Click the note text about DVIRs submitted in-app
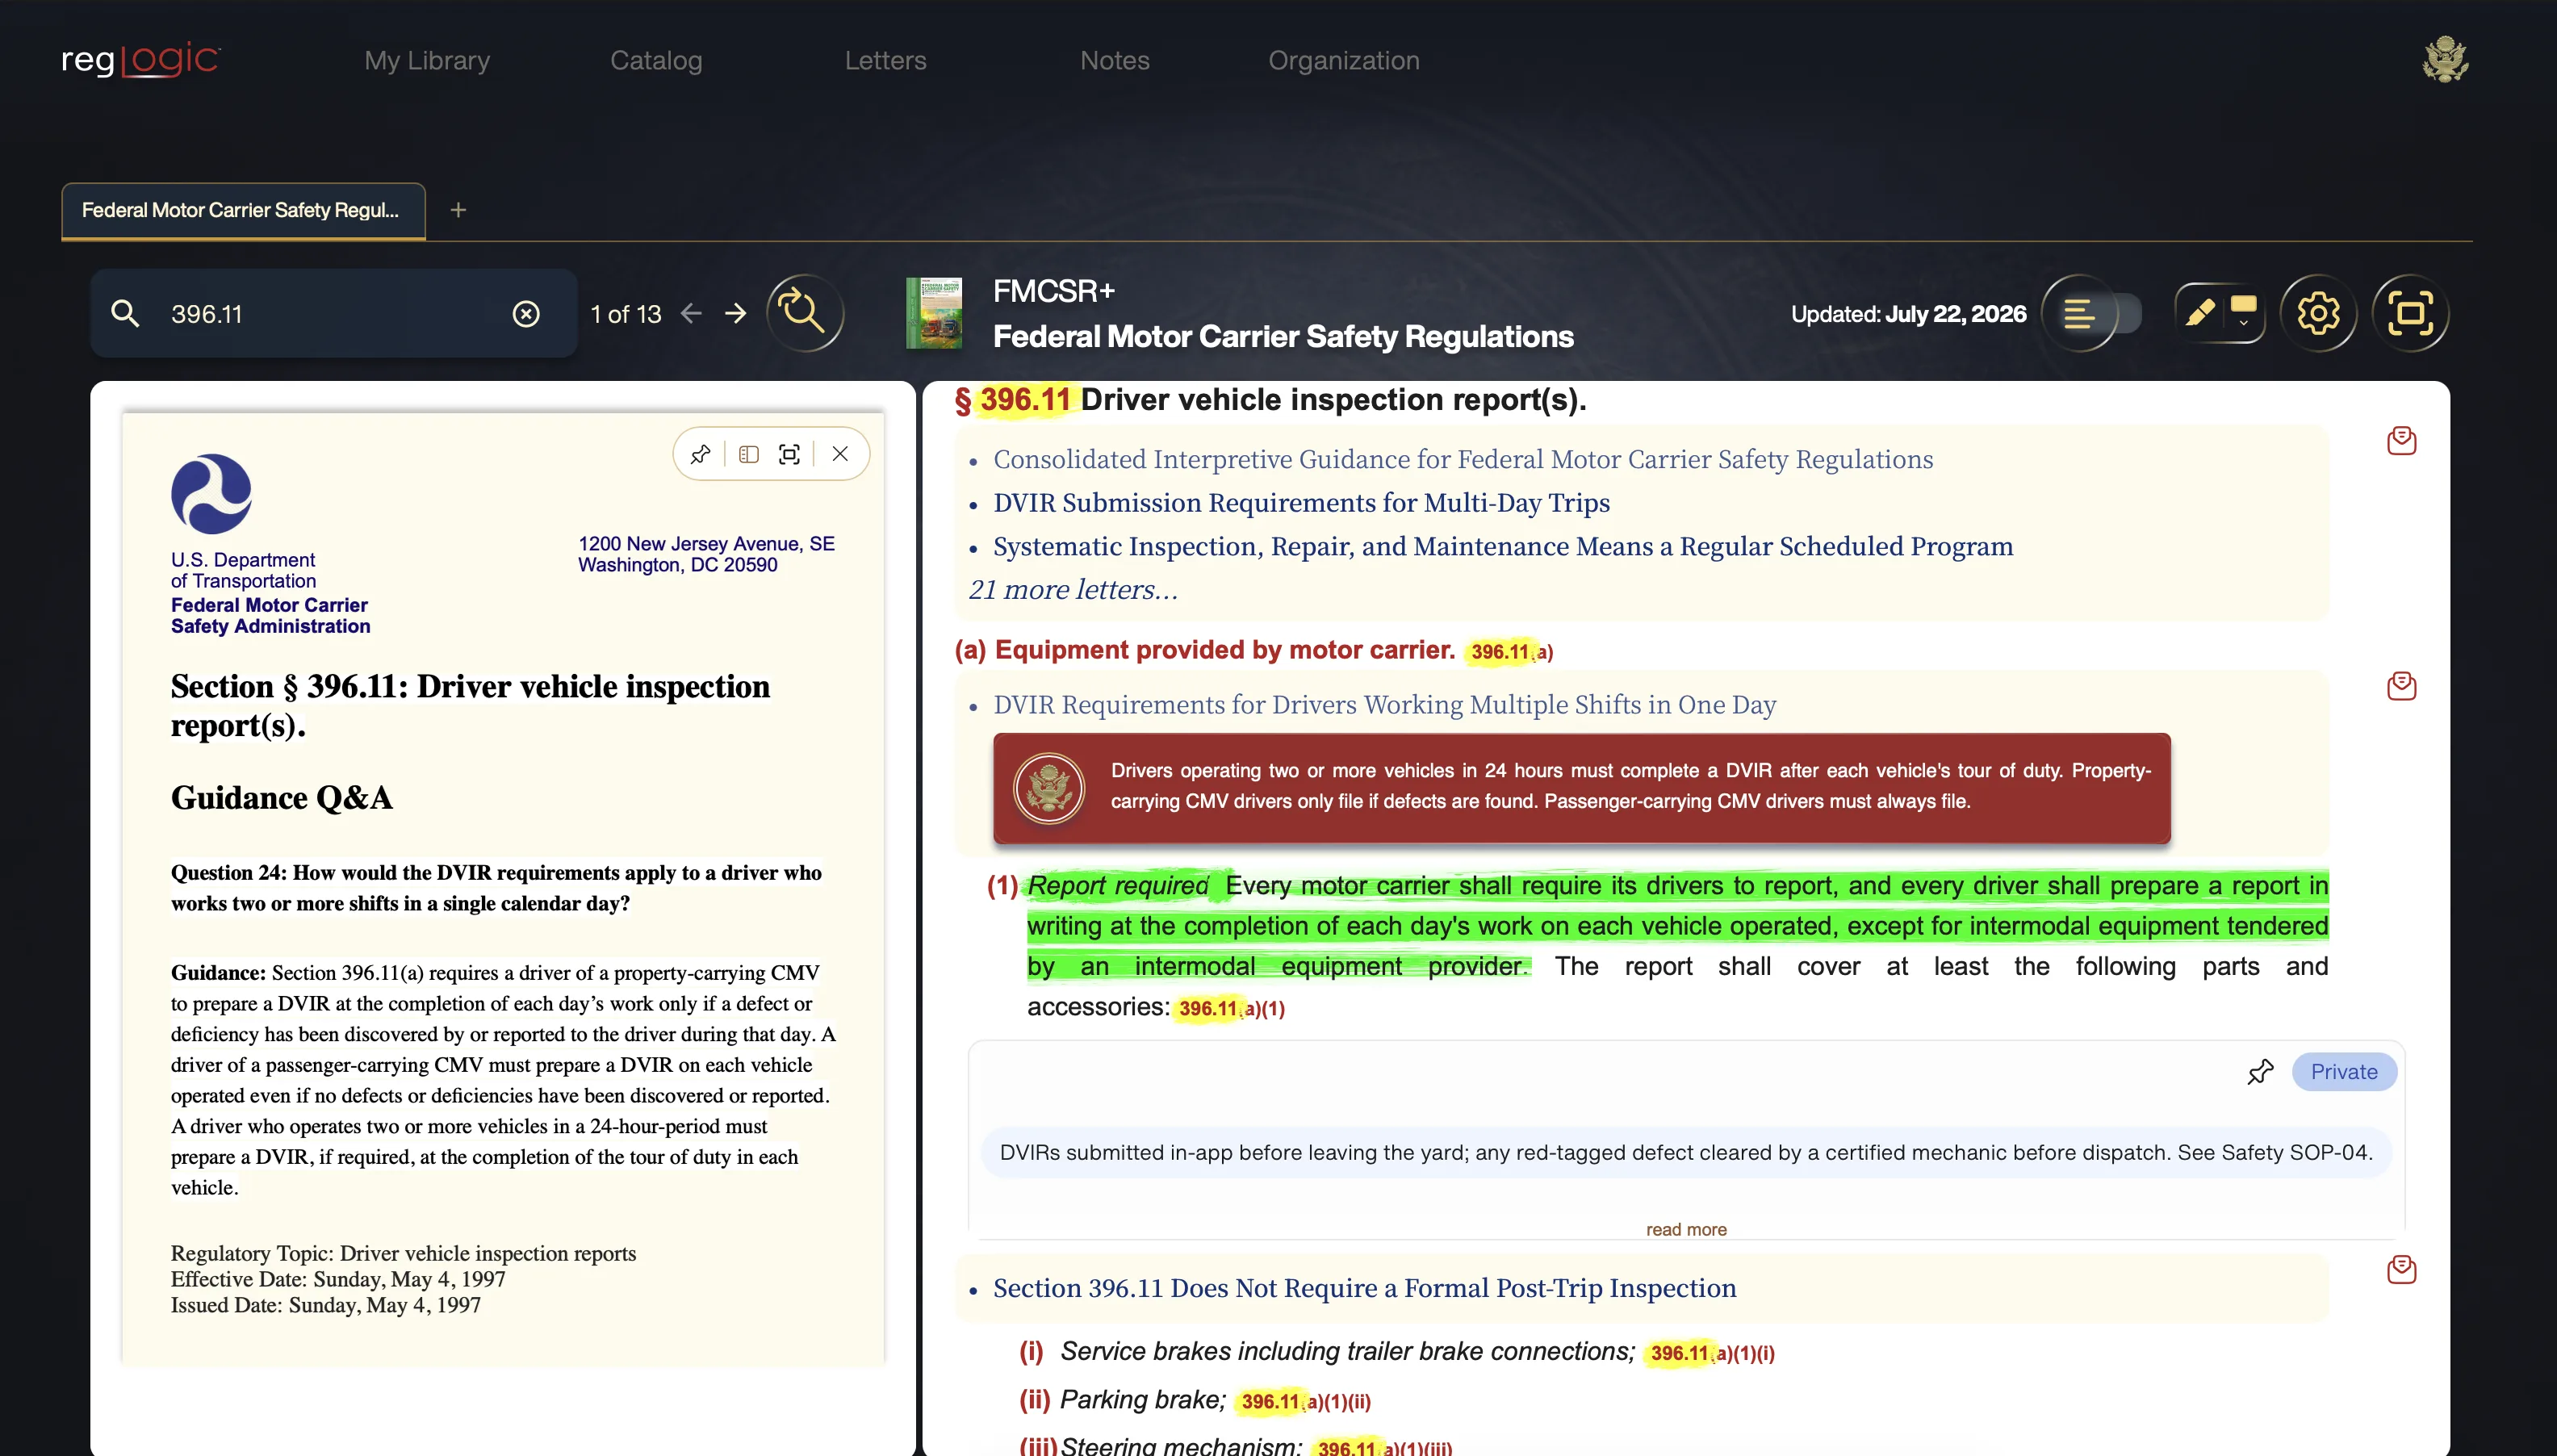 pos(1685,1152)
